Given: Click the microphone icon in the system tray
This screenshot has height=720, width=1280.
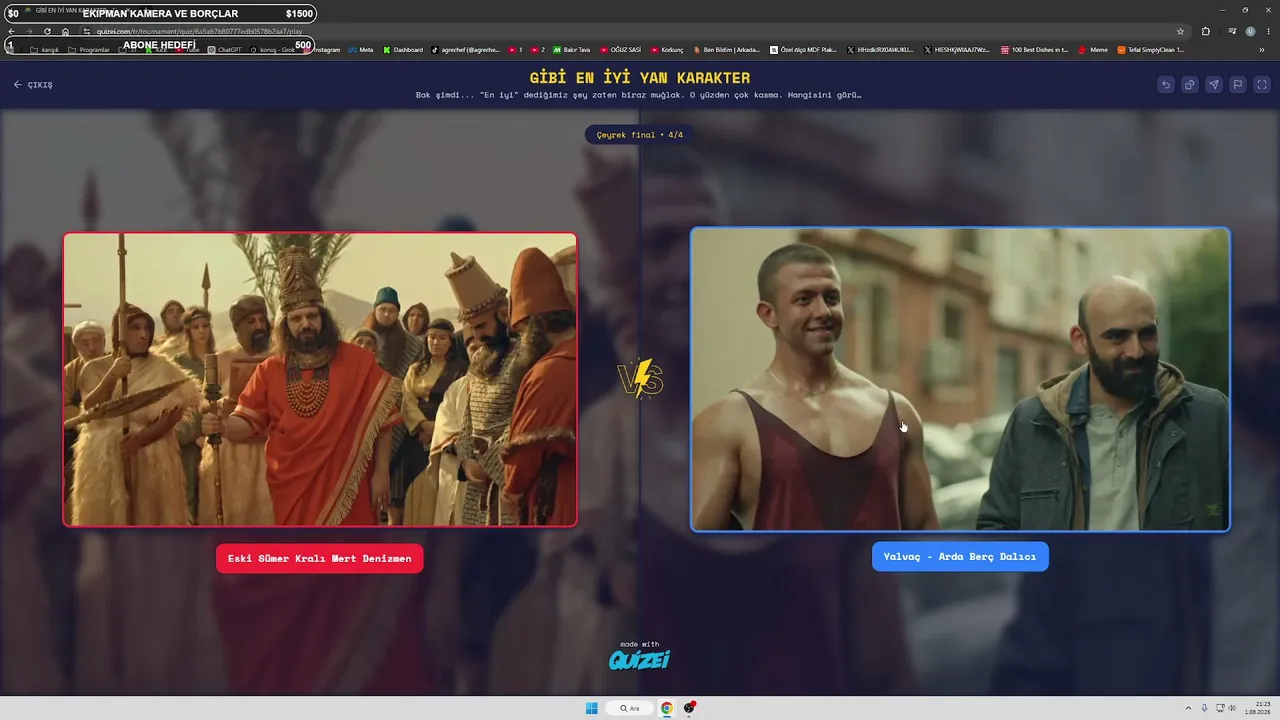Looking at the screenshot, I should (x=1204, y=708).
